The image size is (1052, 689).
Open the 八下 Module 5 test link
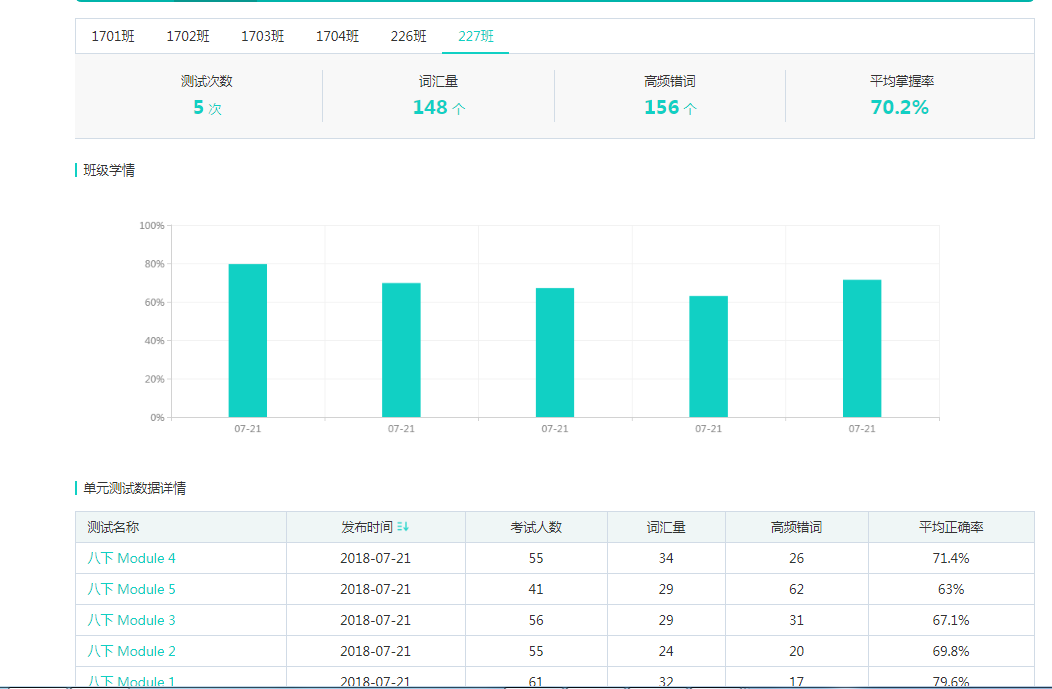(132, 589)
